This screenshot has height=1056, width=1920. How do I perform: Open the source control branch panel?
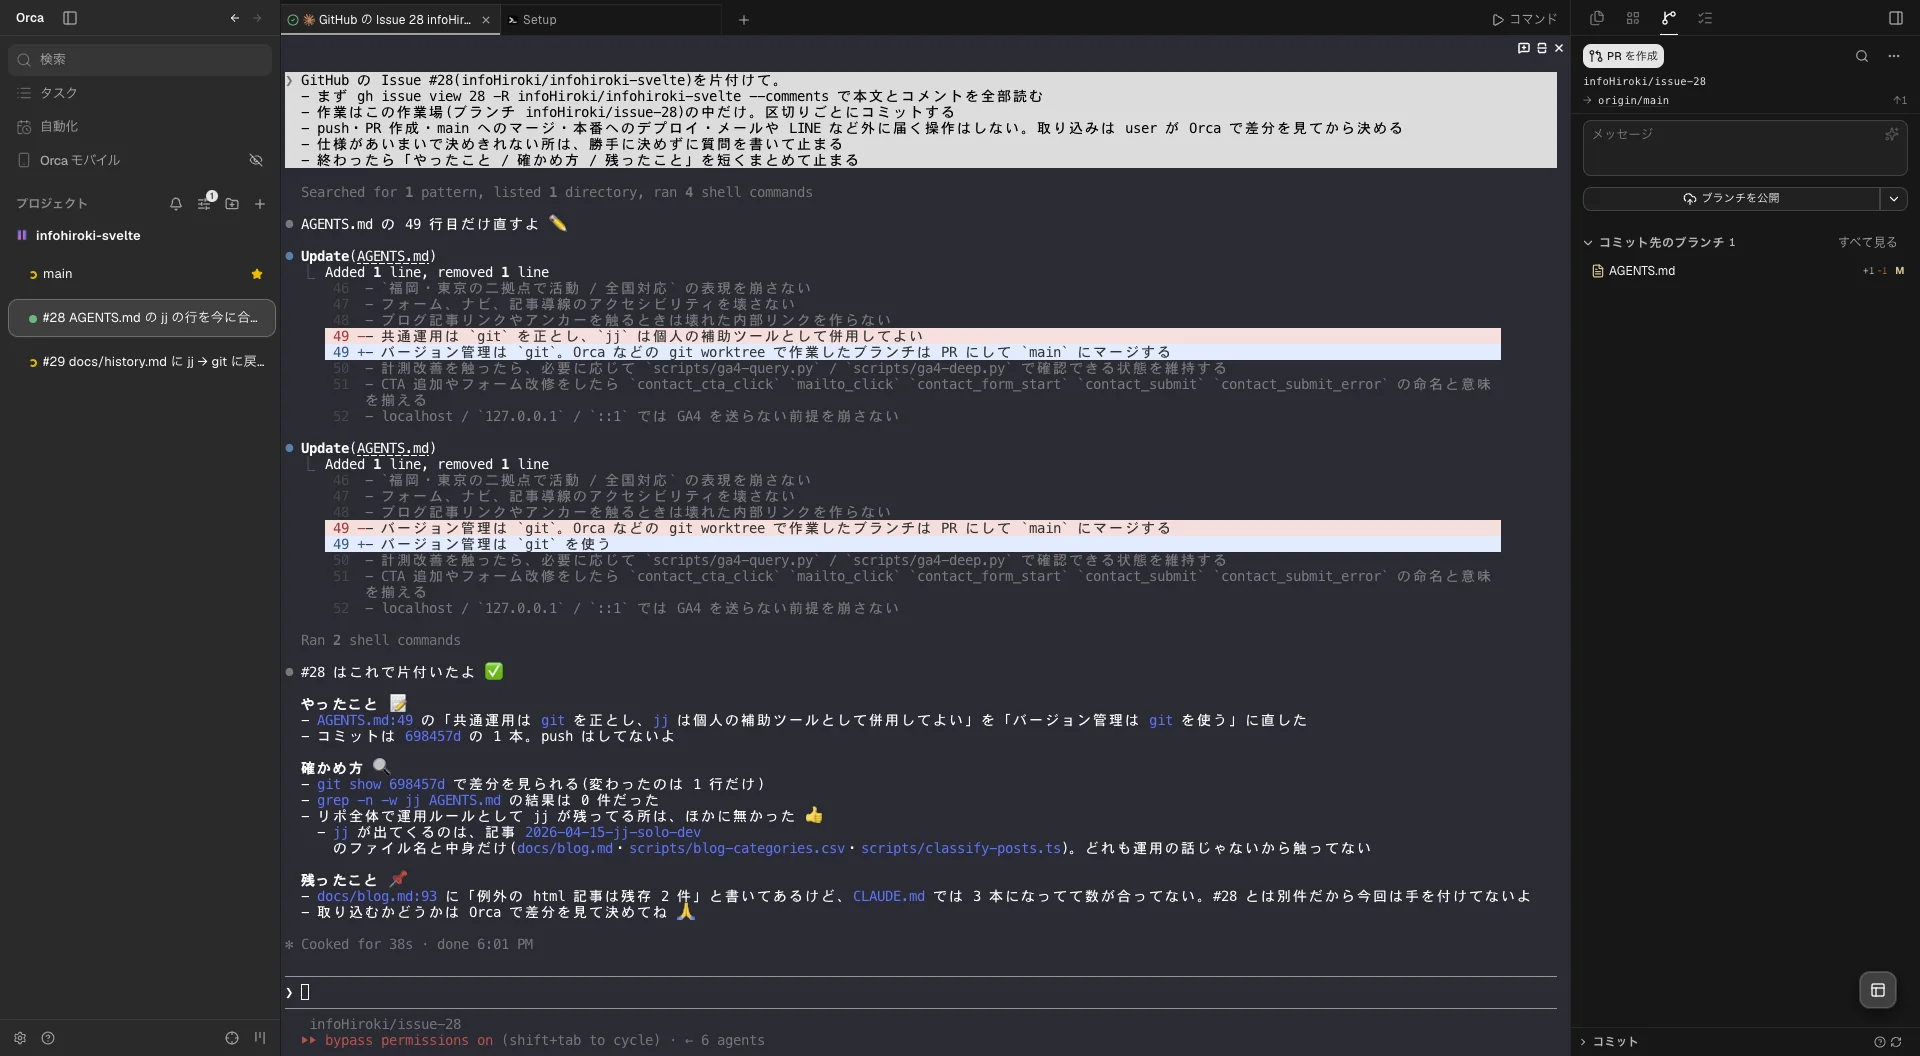pyautogui.click(x=1669, y=18)
